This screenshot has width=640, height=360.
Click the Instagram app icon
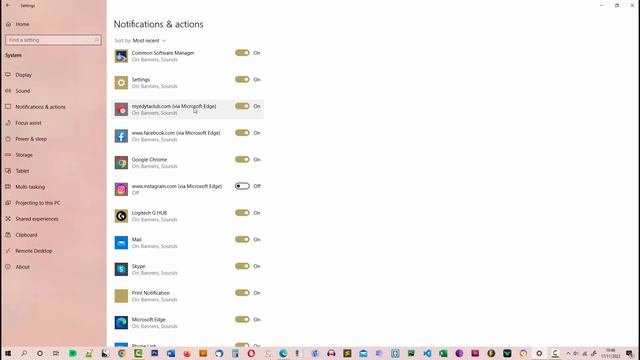(x=121, y=189)
